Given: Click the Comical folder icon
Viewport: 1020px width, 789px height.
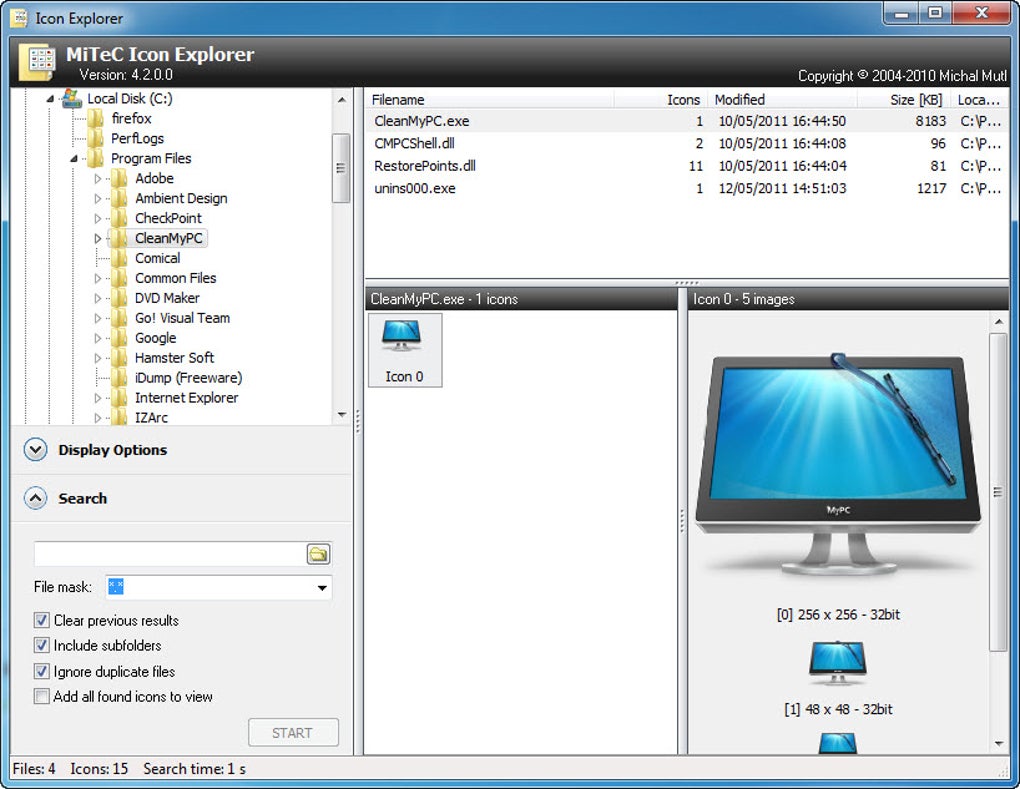Looking at the screenshot, I should [x=120, y=258].
